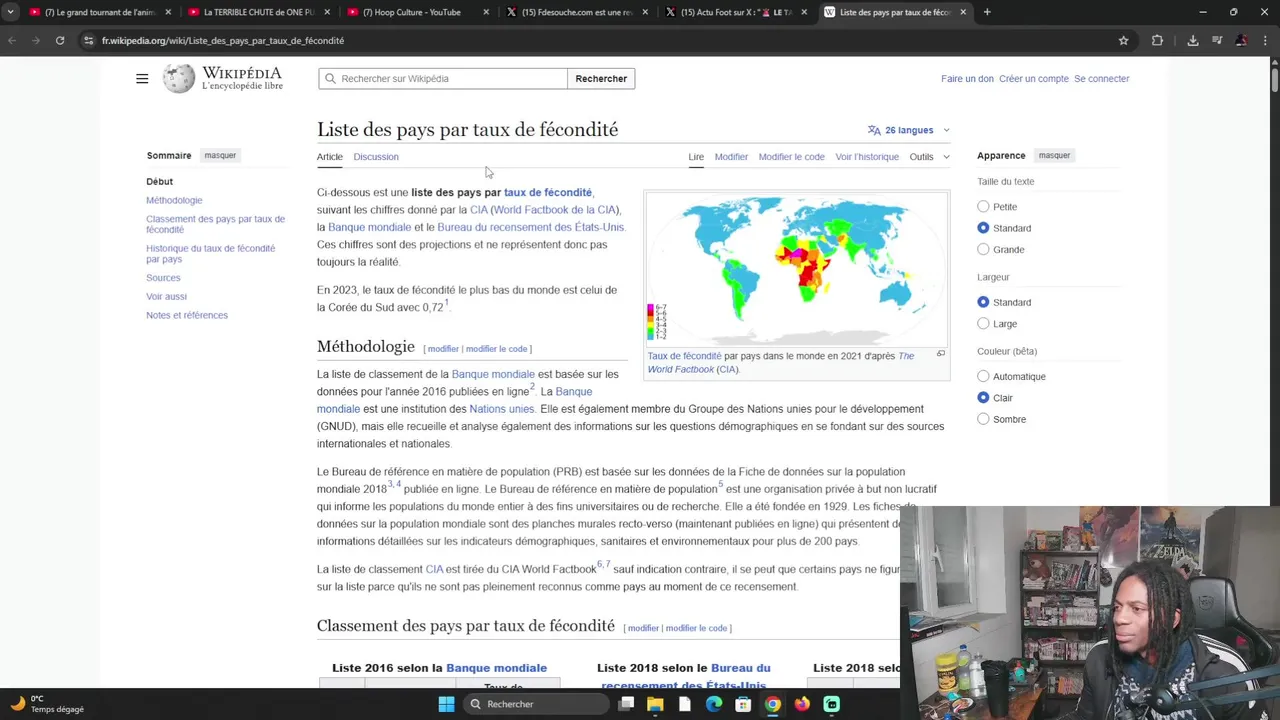Hide the Sommaire sidebar with masquer

[220, 155]
